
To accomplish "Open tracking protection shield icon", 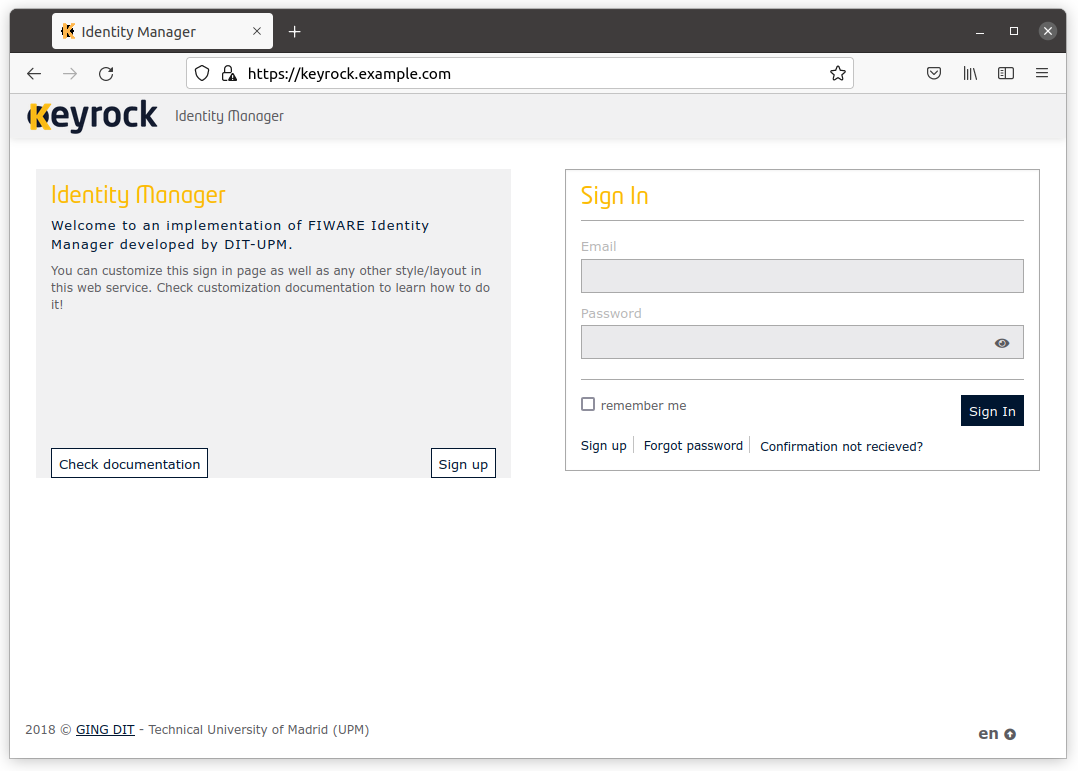I will point(202,74).
